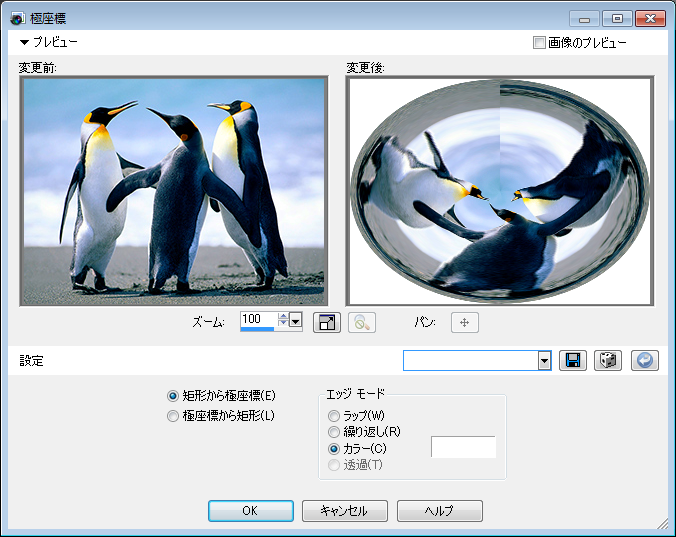
Task: Collapse the プレビュー section triangle
Action: click(24, 42)
